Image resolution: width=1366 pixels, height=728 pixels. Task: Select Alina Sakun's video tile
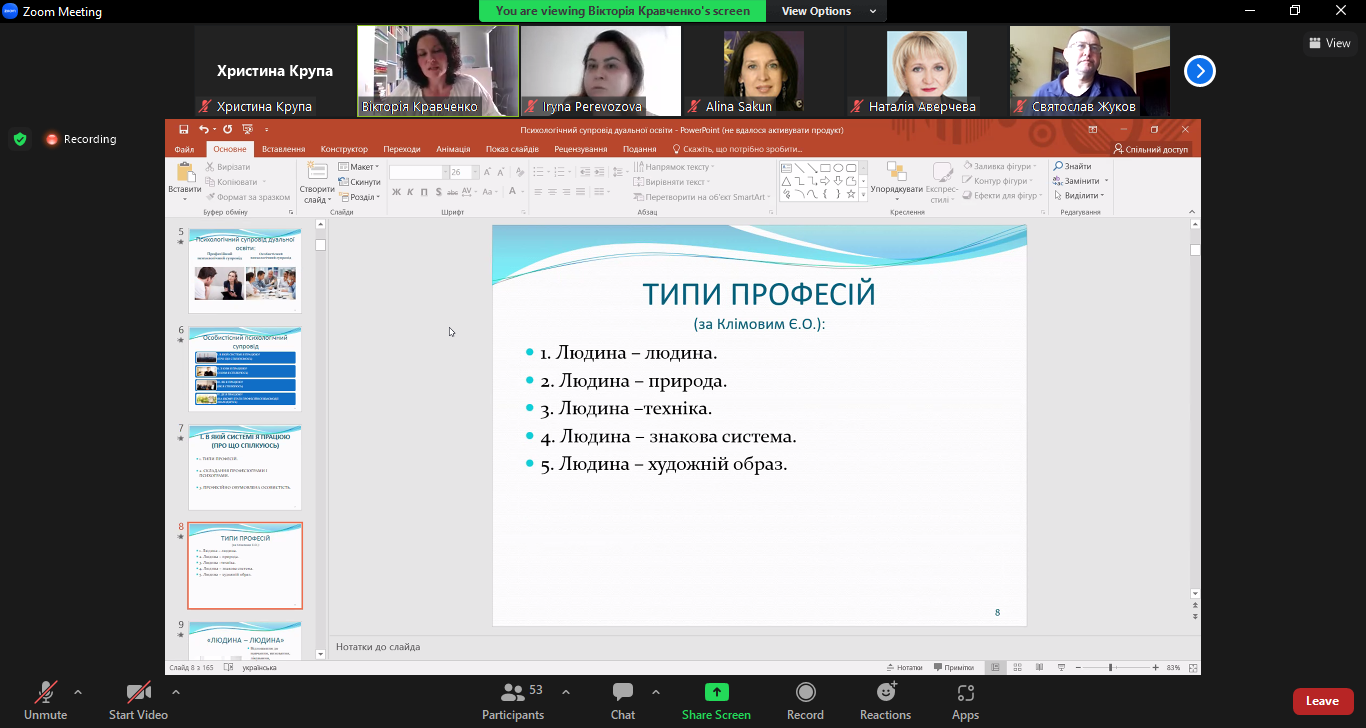(x=763, y=70)
